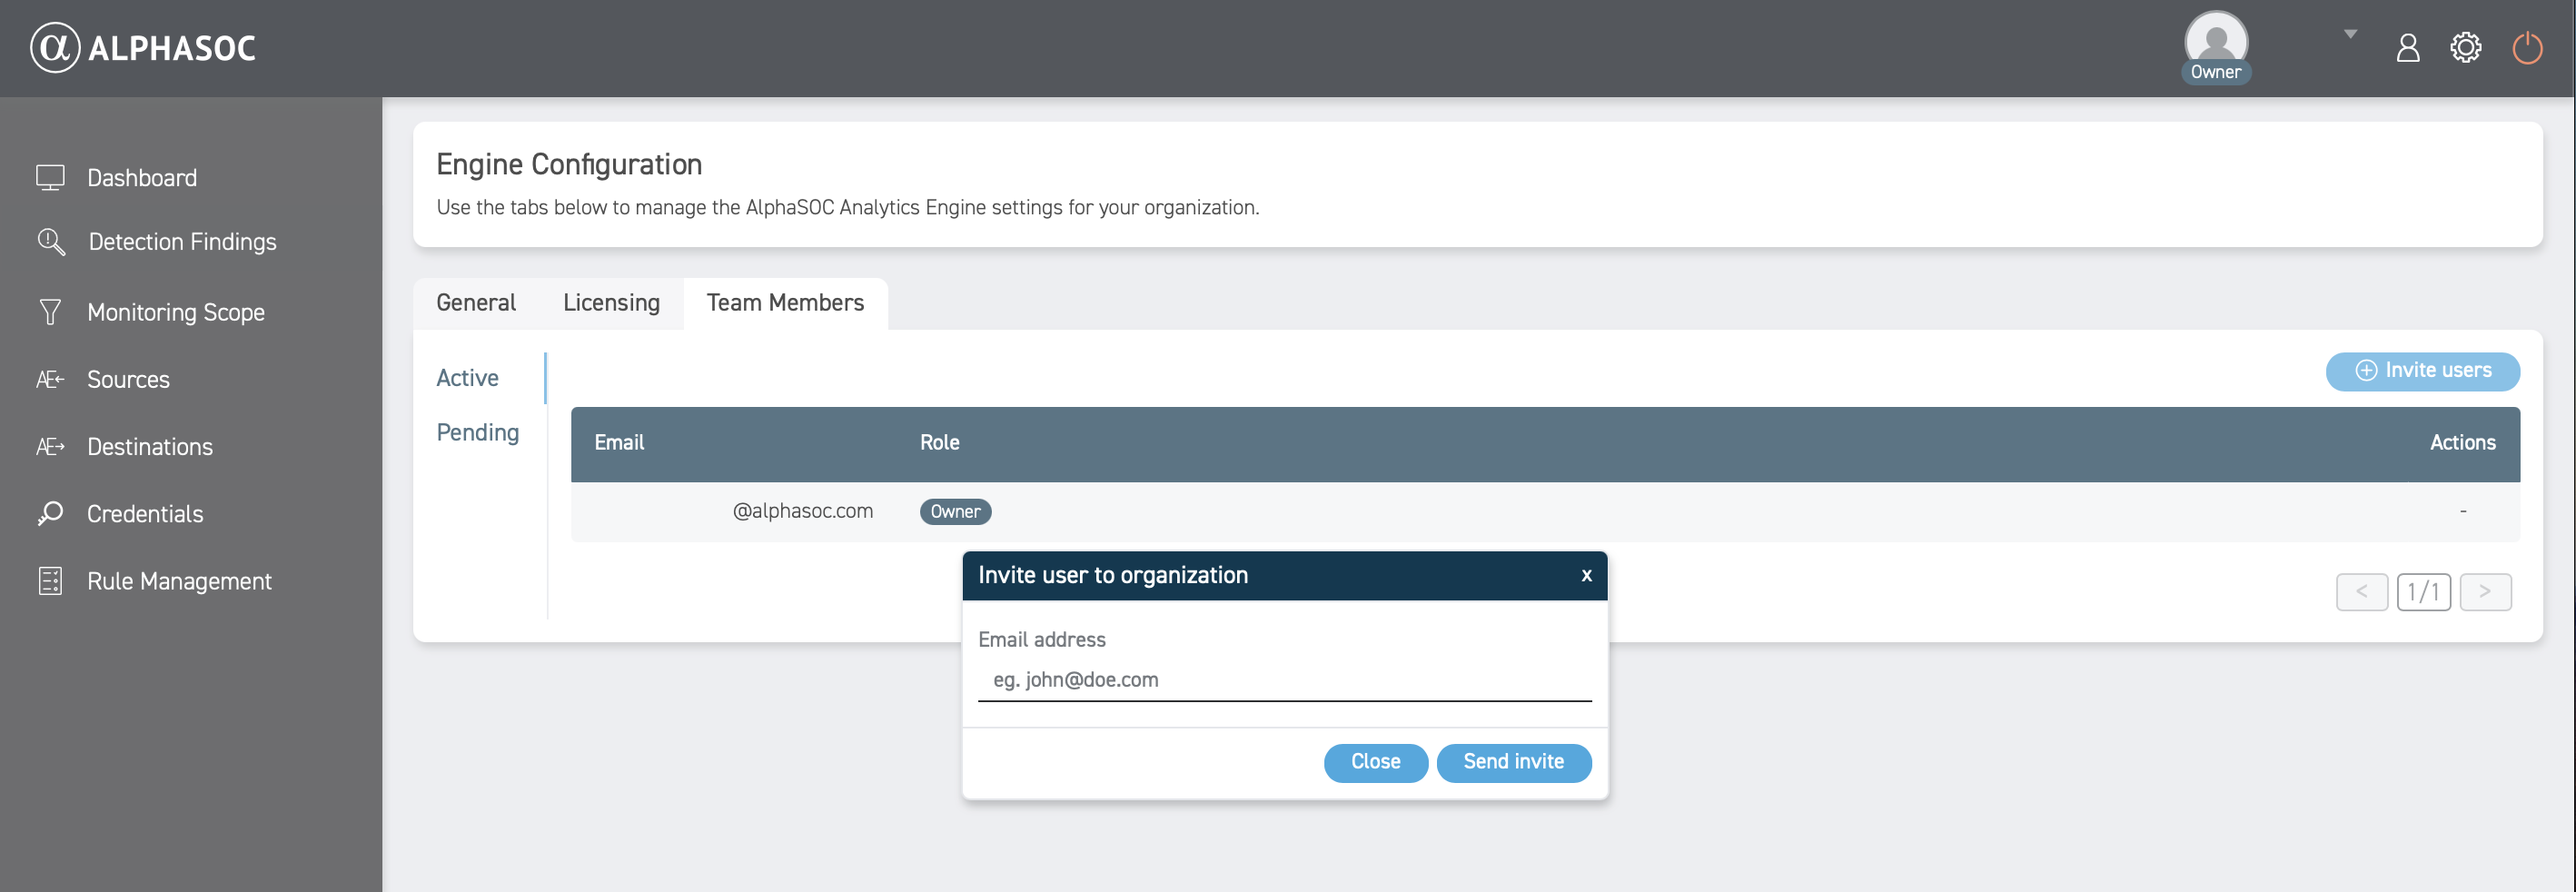Switch to the Licensing tab
Viewport: 2576px width, 892px height.
[611, 303]
